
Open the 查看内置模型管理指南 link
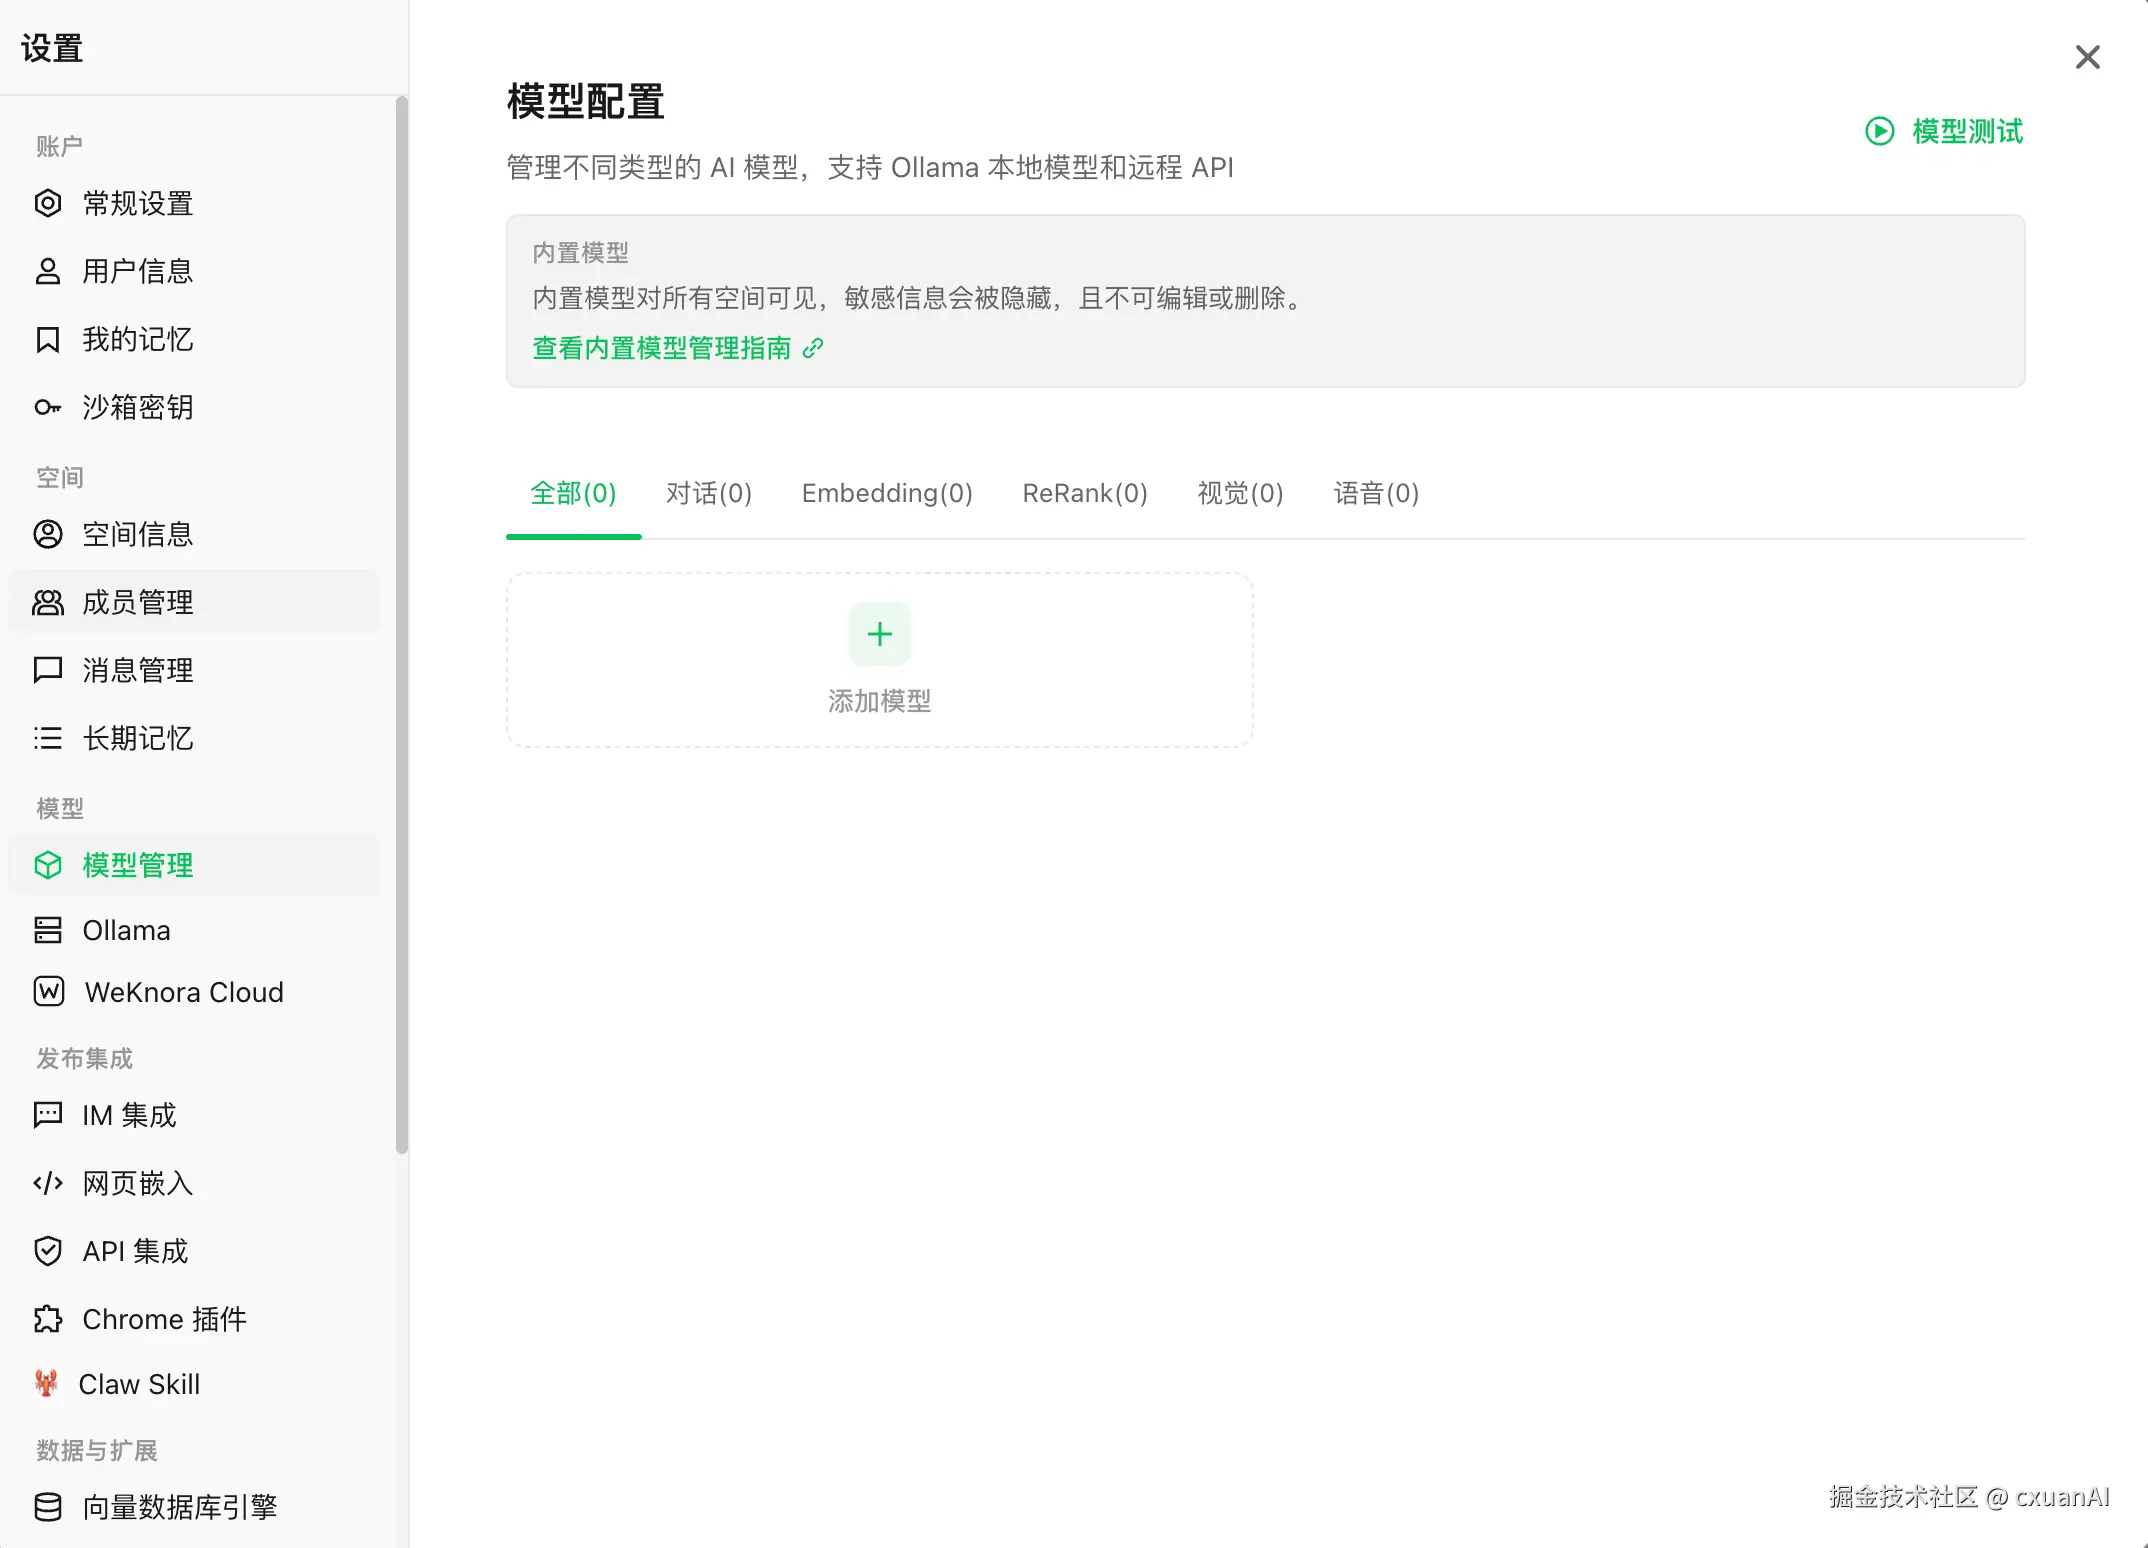(x=678, y=348)
